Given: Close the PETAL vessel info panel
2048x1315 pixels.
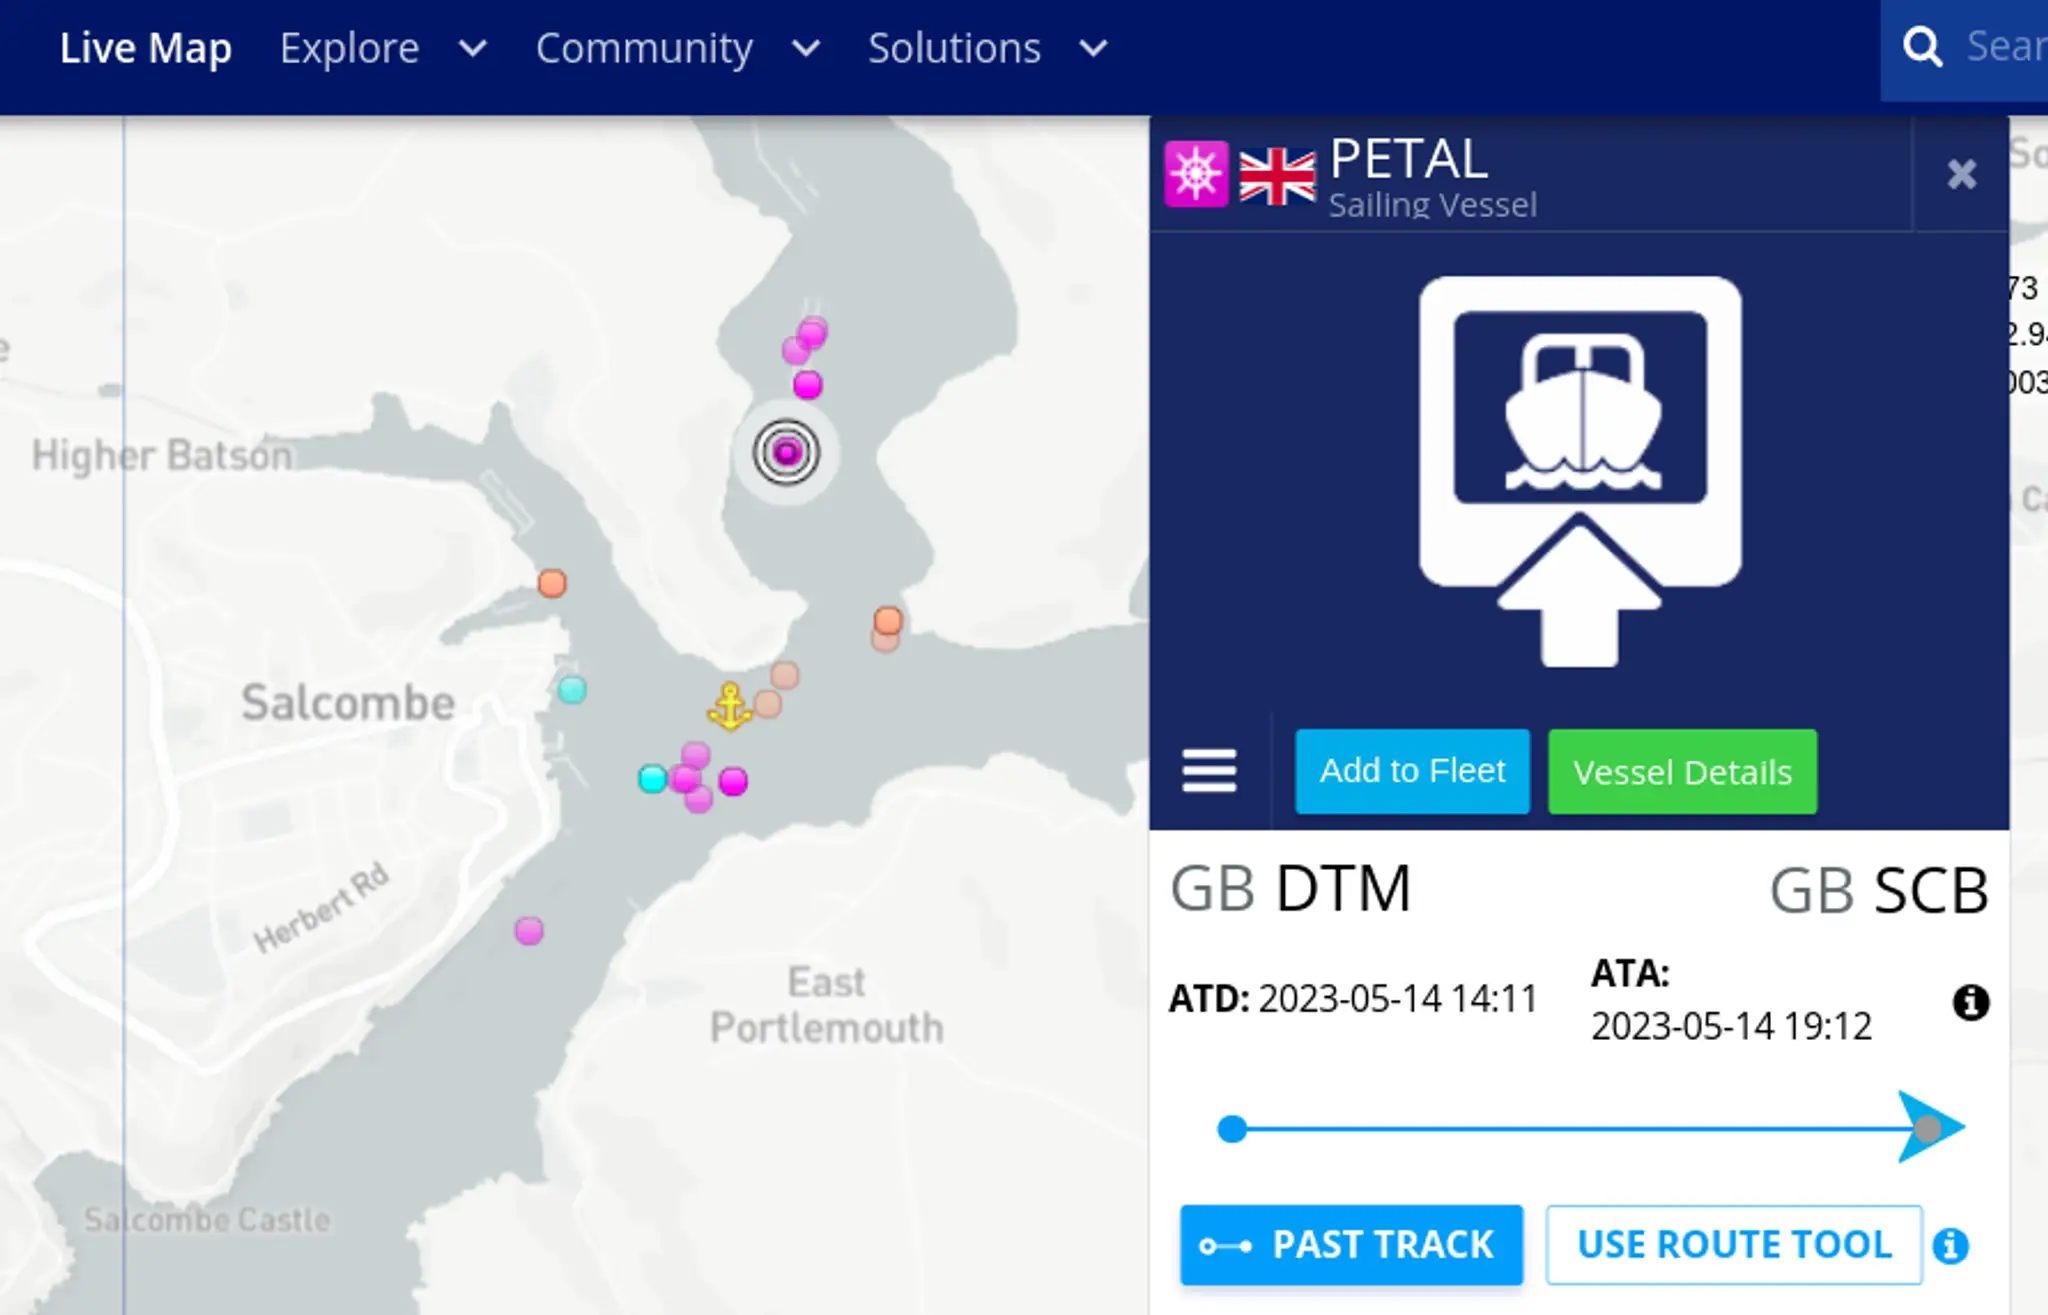Looking at the screenshot, I should click(x=1961, y=174).
